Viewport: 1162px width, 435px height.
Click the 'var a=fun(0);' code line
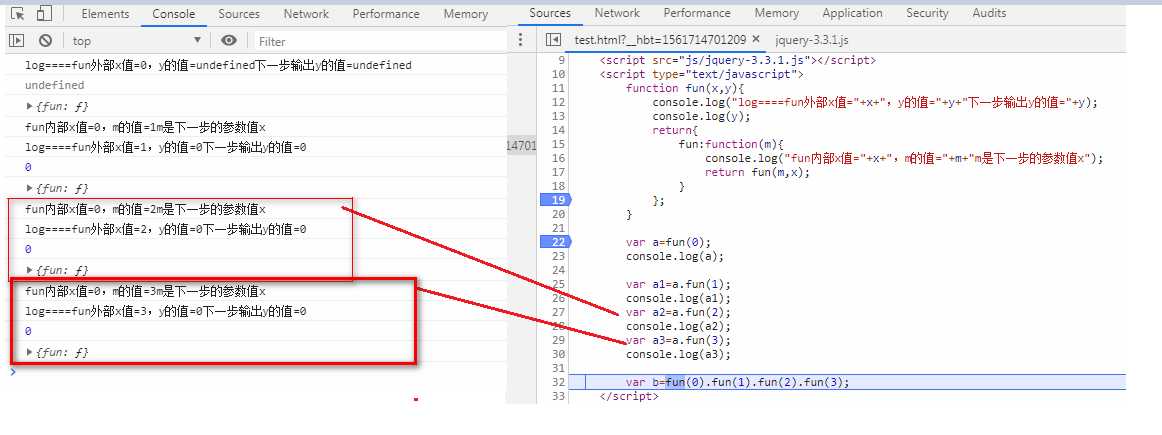(x=668, y=242)
